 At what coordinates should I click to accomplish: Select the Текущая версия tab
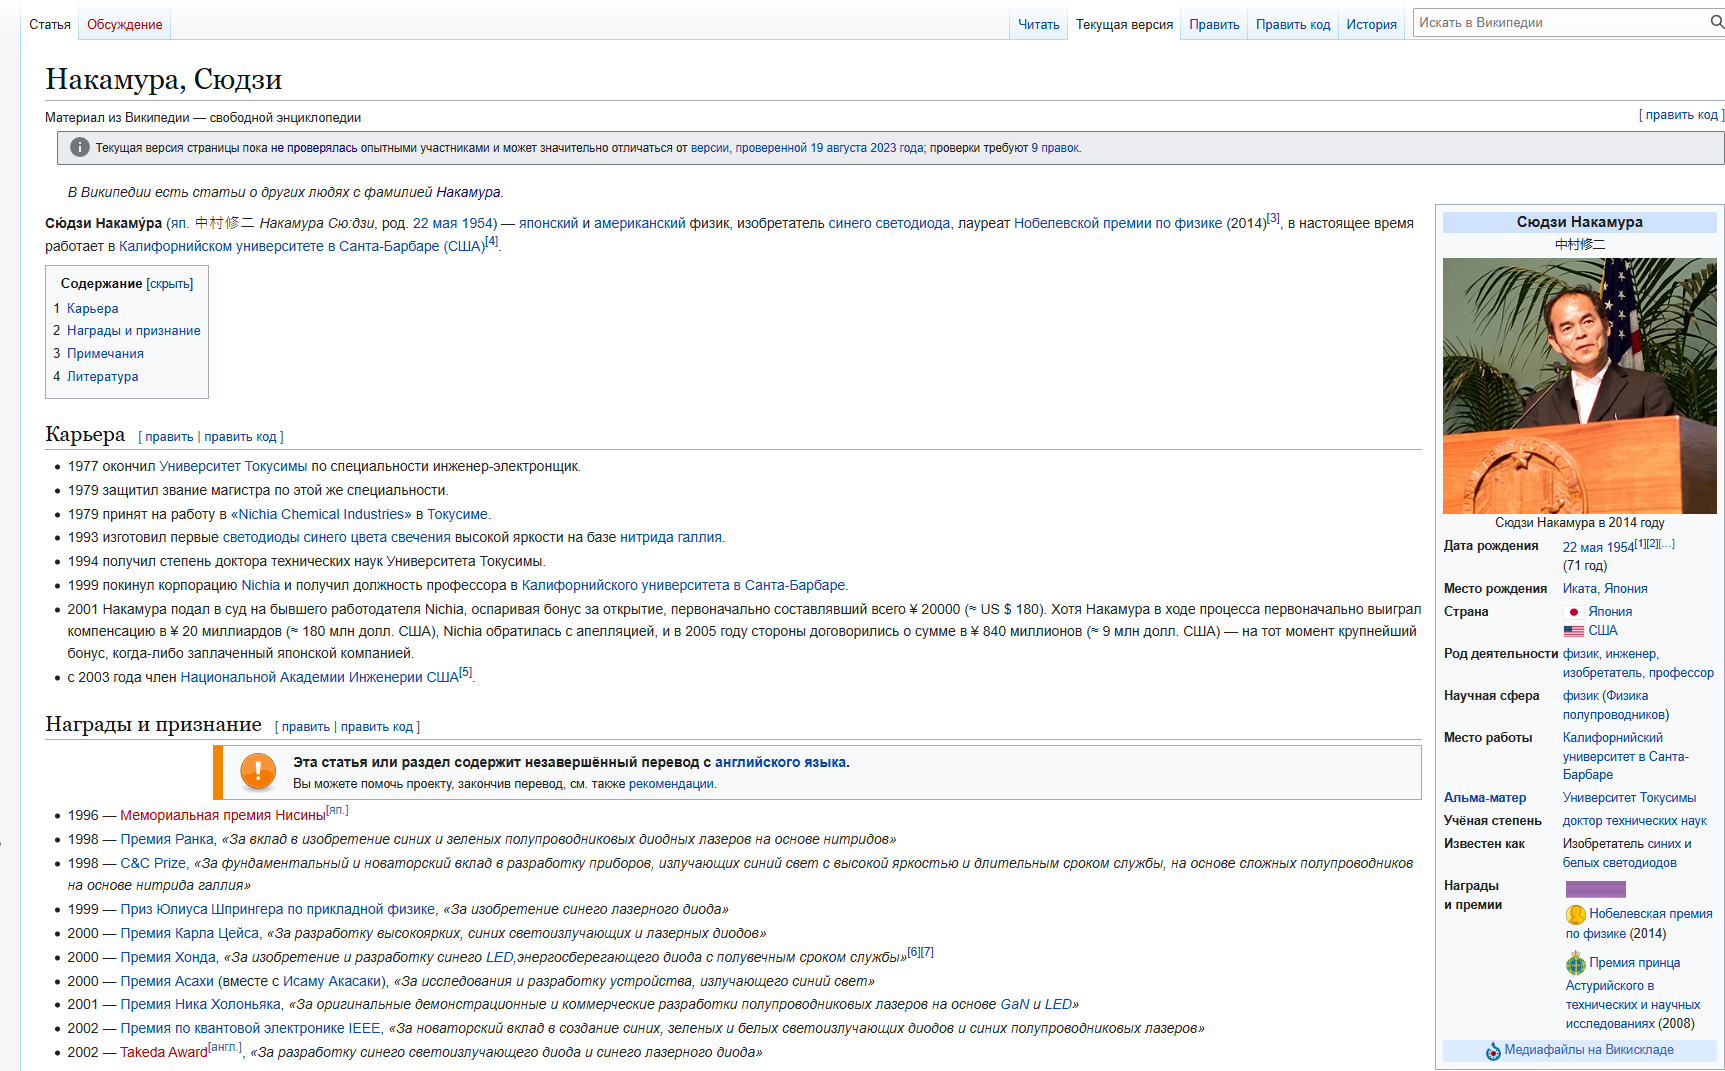pos(1124,24)
